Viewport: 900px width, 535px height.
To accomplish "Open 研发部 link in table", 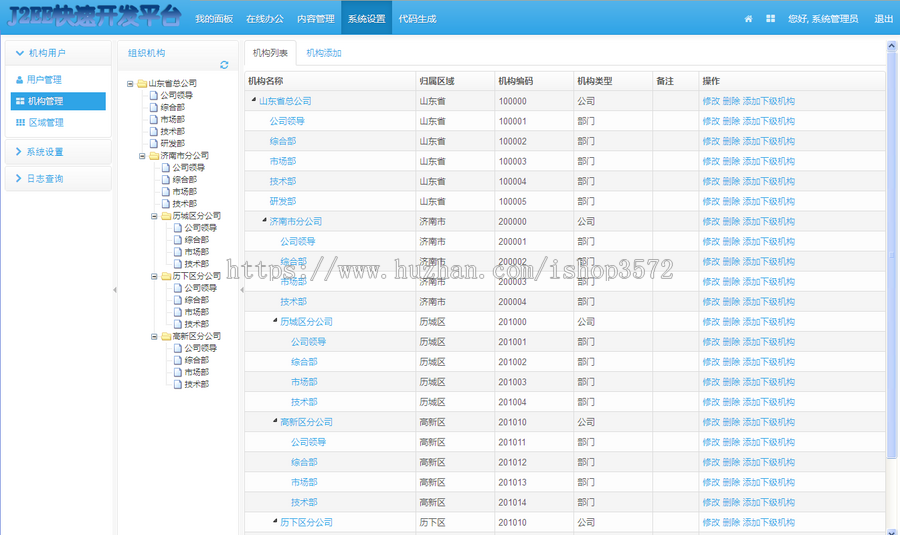I will 283,201.
